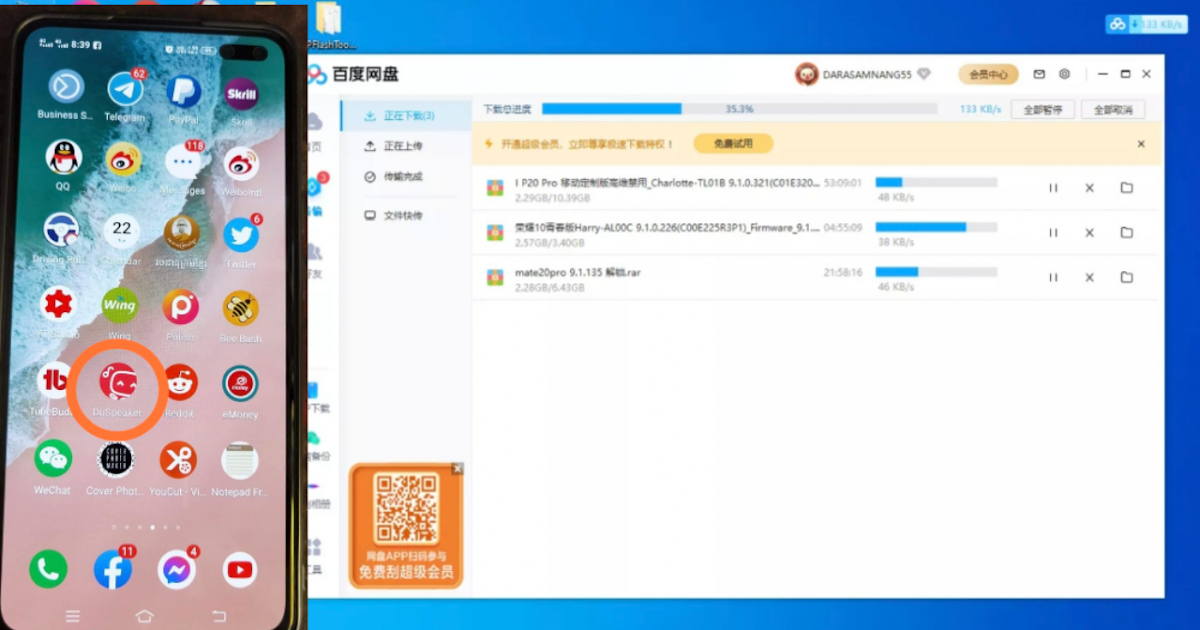
Task: Click the QR code promo image
Action: [x=406, y=508]
